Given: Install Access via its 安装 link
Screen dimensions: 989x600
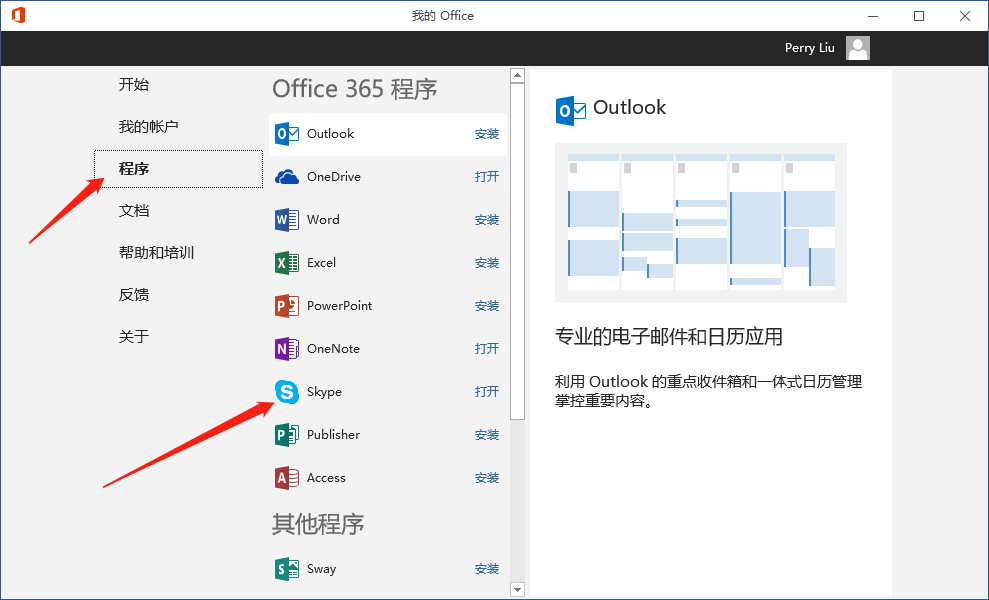Looking at the screenshot, I should click(487, 478).
